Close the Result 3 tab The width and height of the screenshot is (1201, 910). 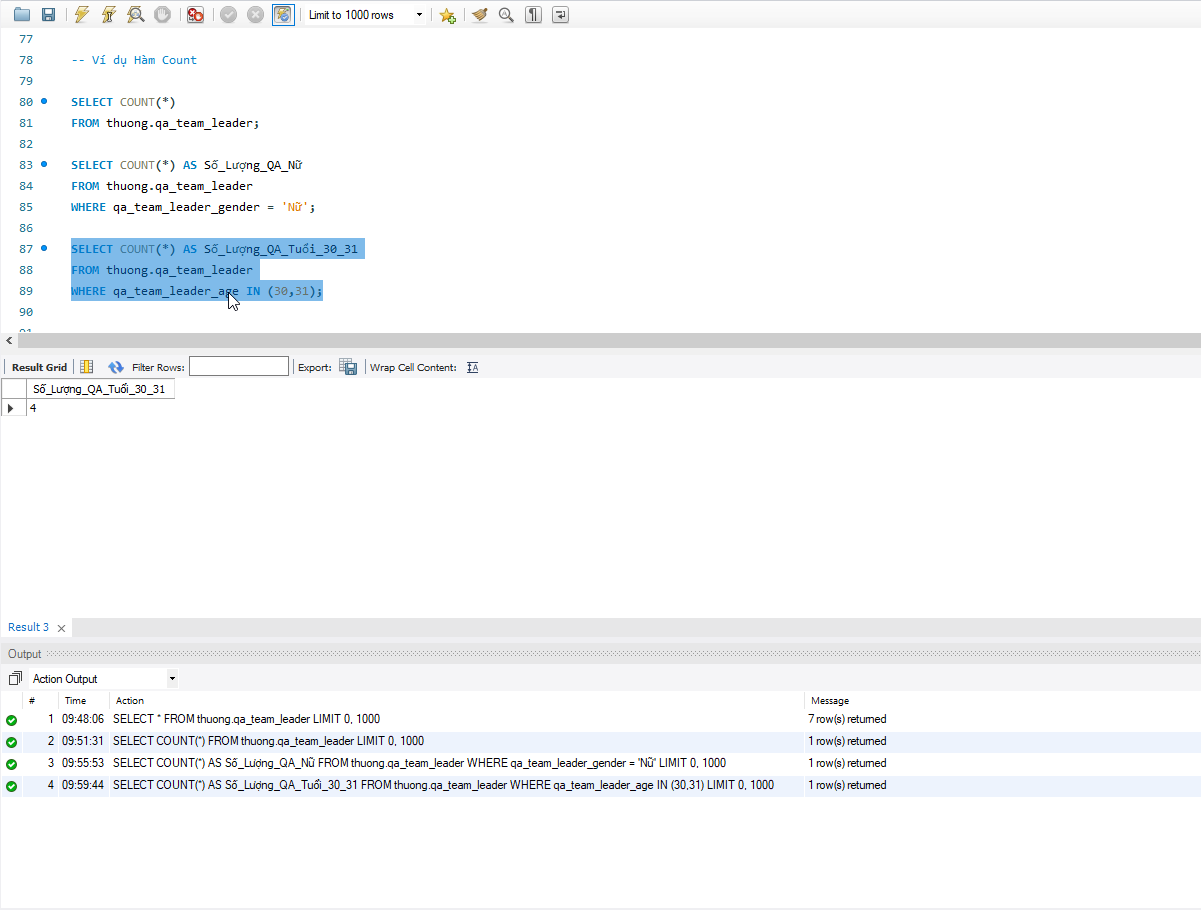[x=61, y=628]
